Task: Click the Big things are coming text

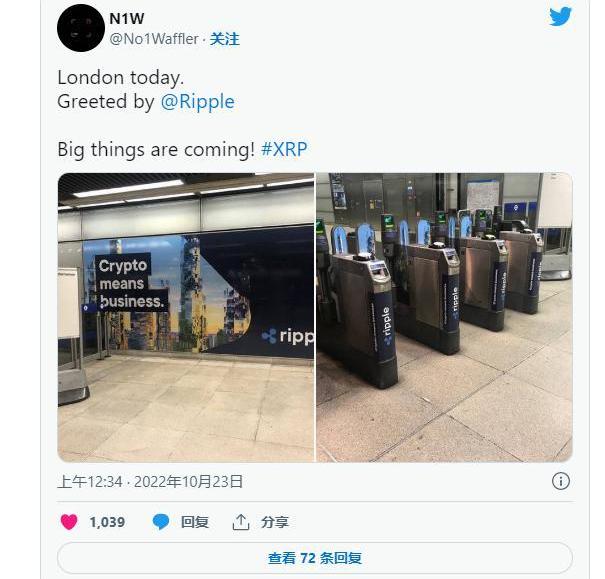Action: coord(156,149)
